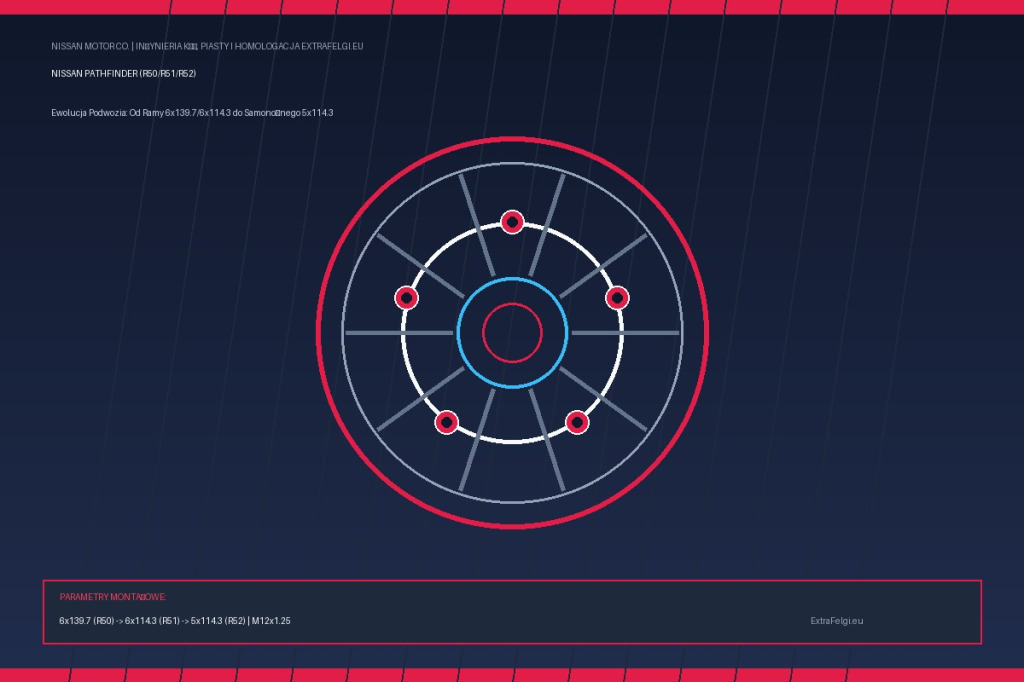1024x682 pixels.
Task: Click the lower-right bolt hole on the wheel
Action: click(577, 422)
